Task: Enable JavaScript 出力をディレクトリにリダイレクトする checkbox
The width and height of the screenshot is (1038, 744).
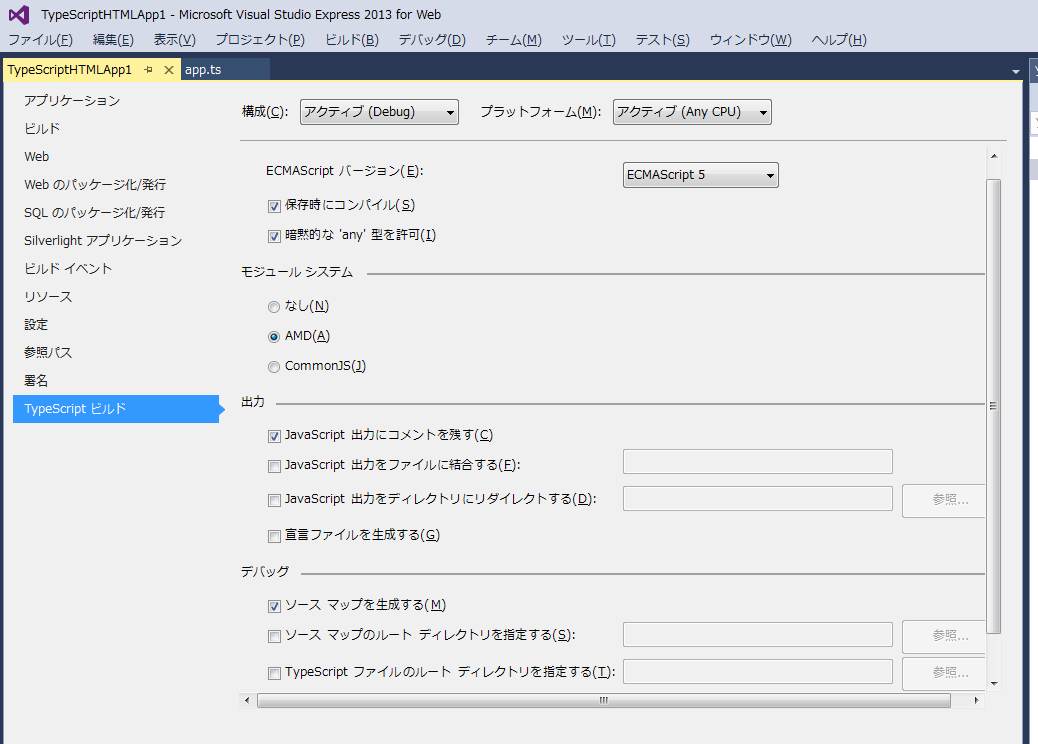Action: click(274, 500)
